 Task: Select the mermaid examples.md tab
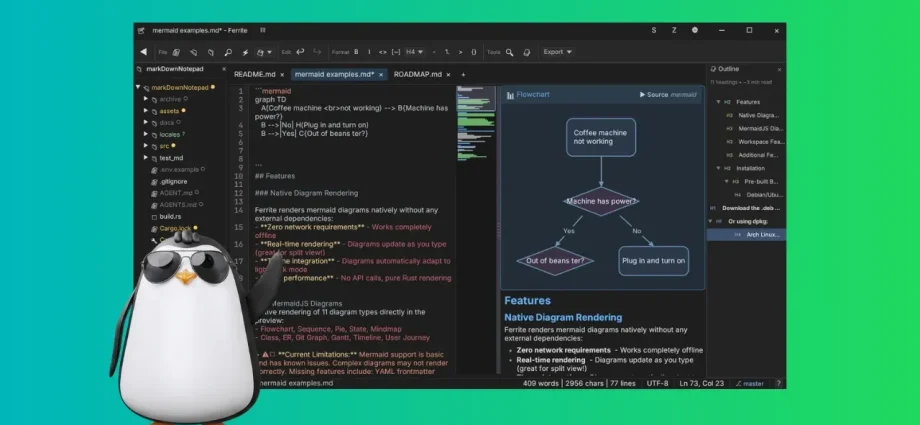pos(334,75)
